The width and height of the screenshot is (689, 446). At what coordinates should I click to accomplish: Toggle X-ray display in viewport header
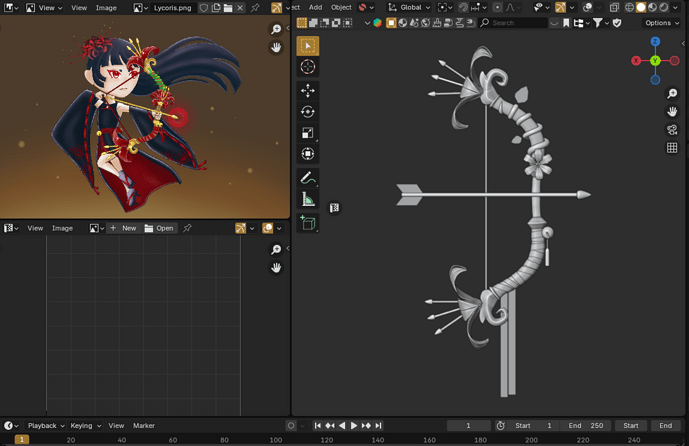click(x=614, y=7)
